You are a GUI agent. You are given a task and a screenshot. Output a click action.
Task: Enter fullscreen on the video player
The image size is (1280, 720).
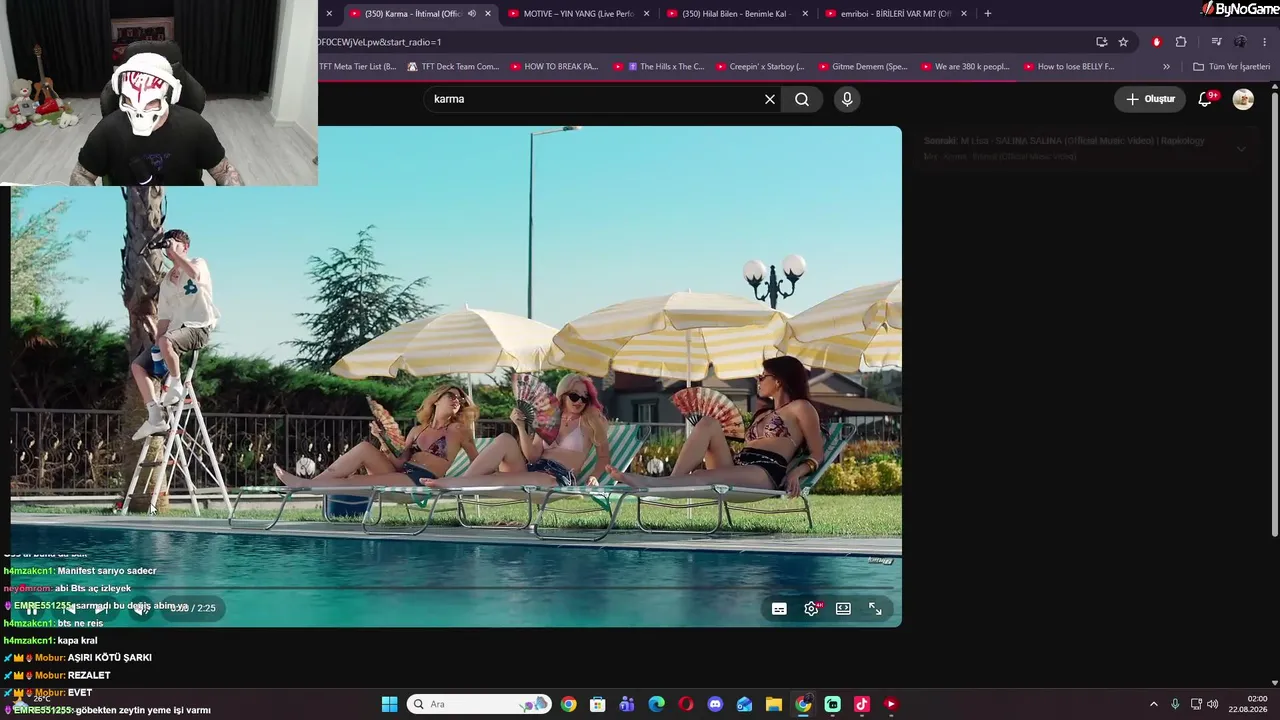click(875, 608)
